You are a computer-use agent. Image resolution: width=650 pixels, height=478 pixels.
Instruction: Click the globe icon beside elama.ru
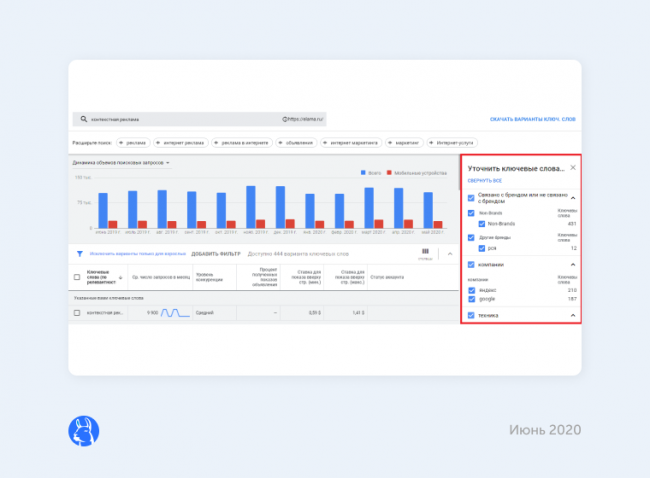point(284,119)
